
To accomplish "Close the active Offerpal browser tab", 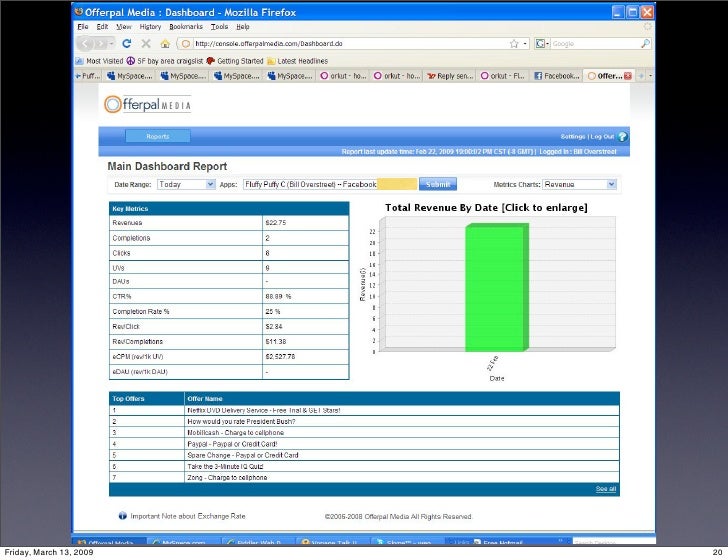I will point(626,75).
